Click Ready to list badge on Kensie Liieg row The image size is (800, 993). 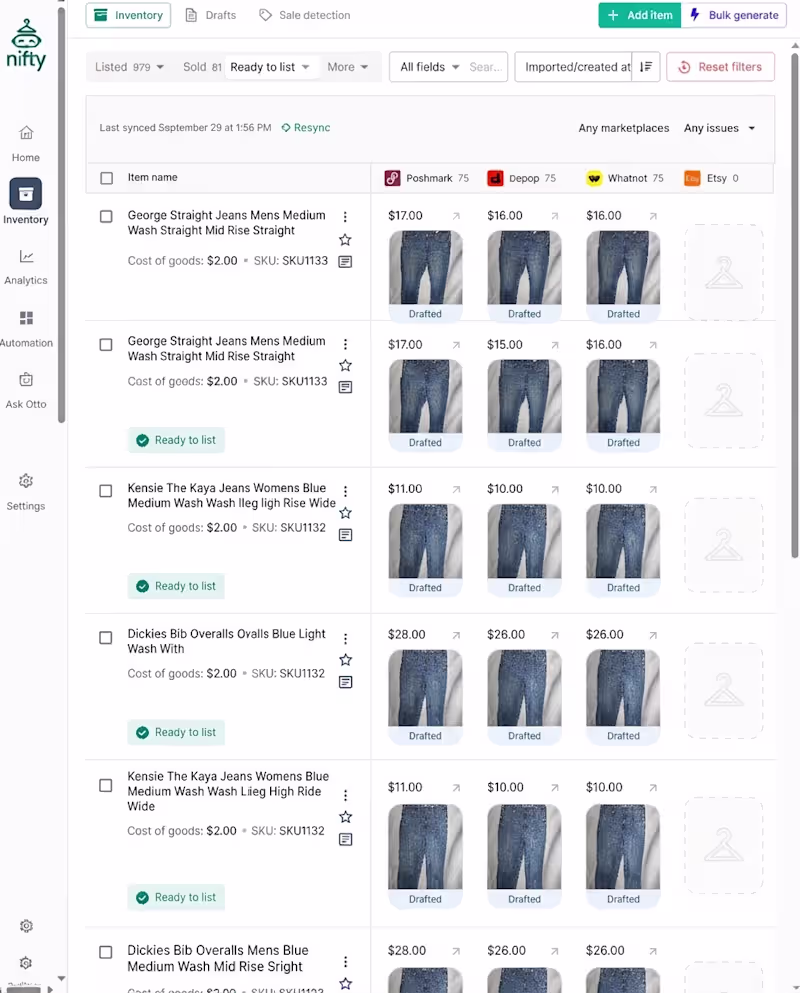point(176,897)
